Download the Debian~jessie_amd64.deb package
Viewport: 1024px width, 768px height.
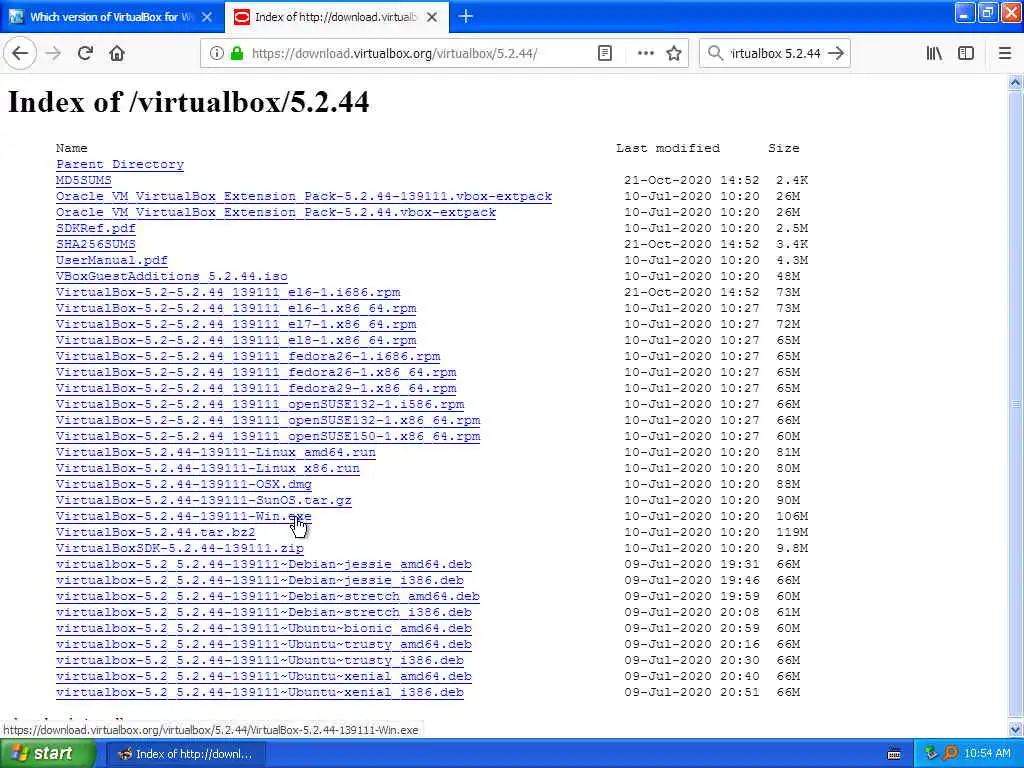264,564
